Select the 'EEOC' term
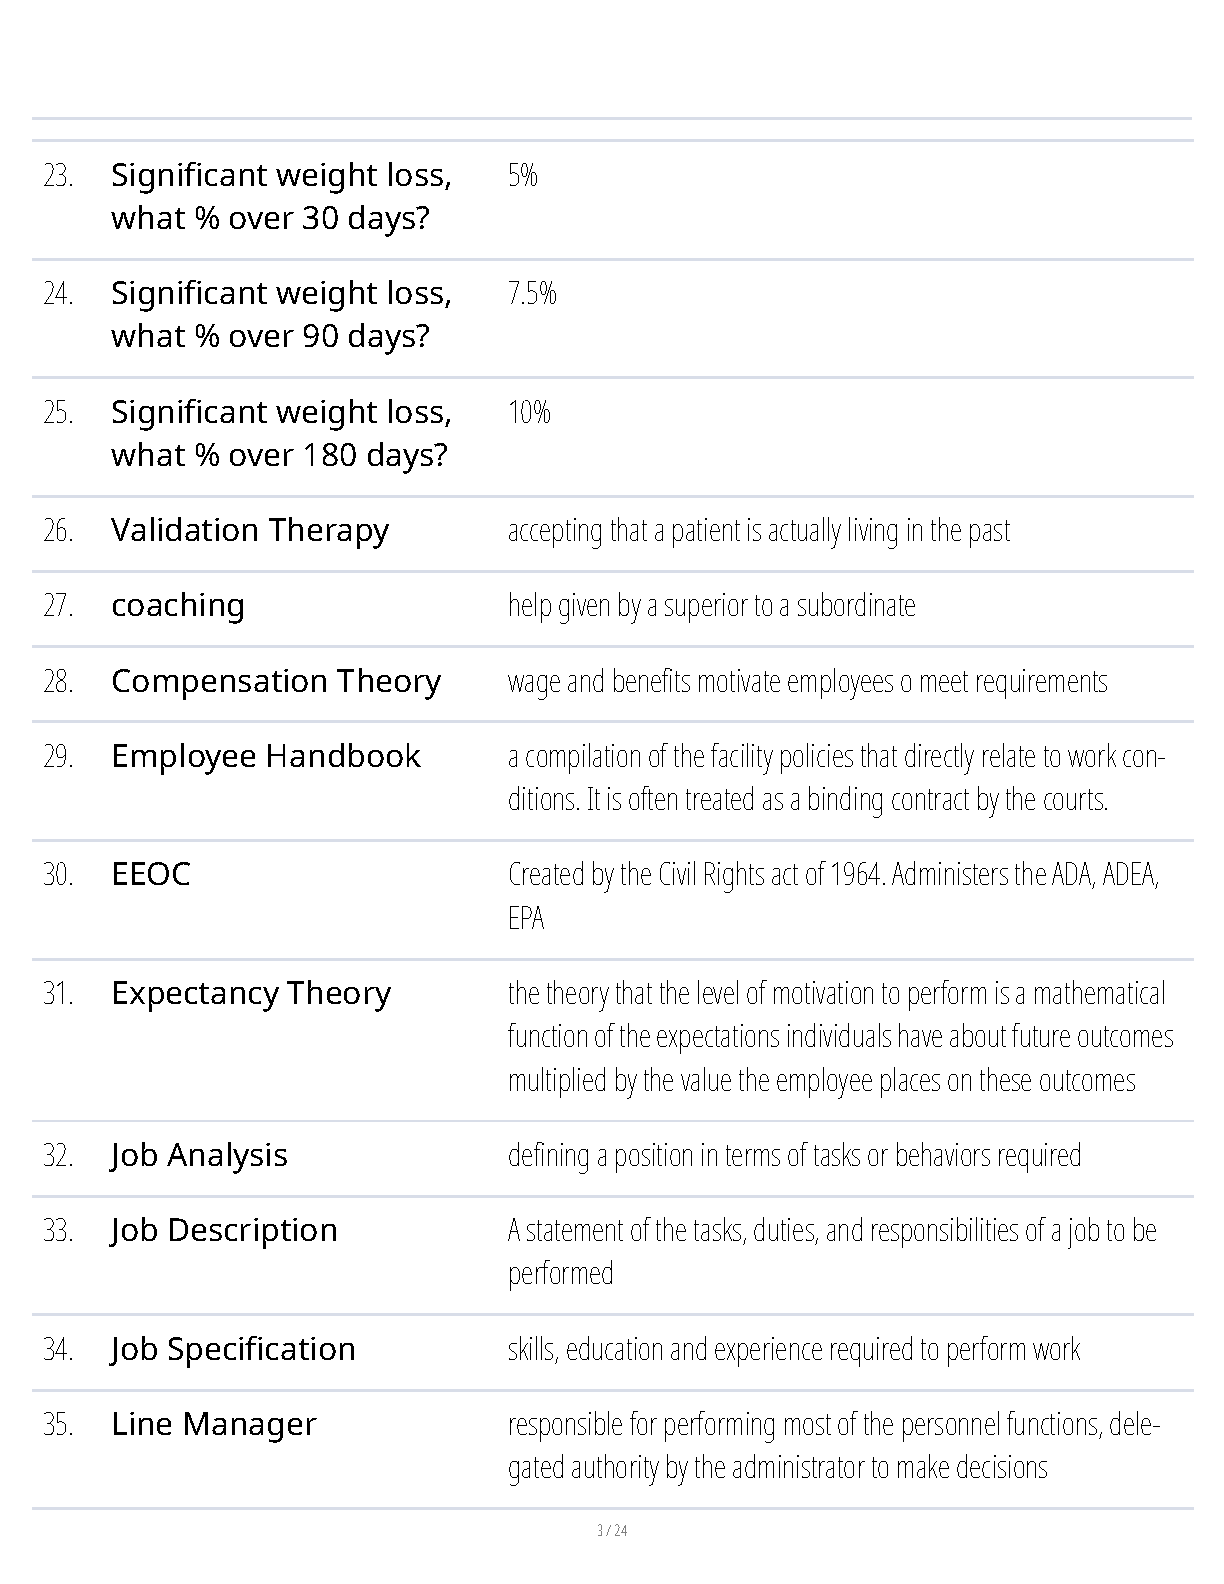 (x=151, y=874)
